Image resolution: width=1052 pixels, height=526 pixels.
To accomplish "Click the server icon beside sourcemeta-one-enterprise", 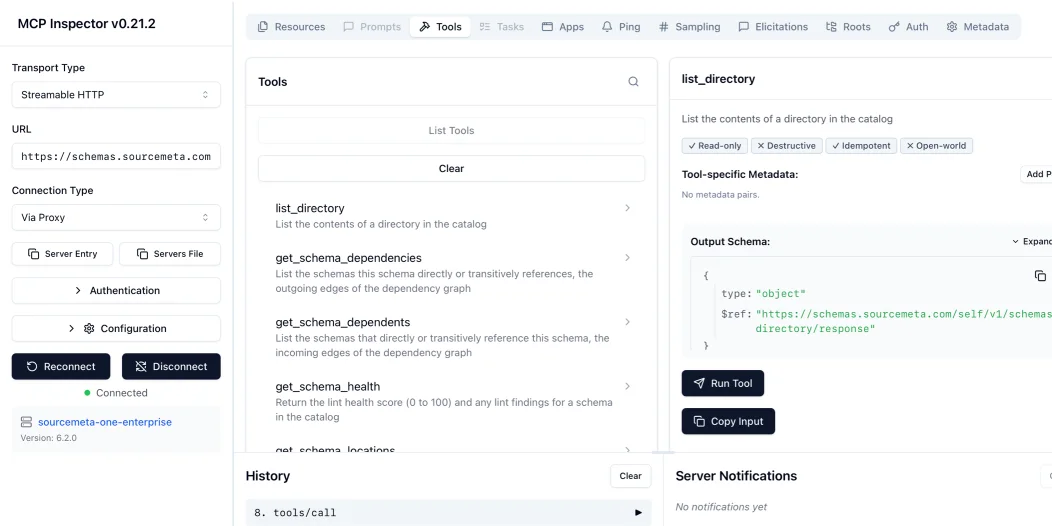I will [x=26, y=422].
